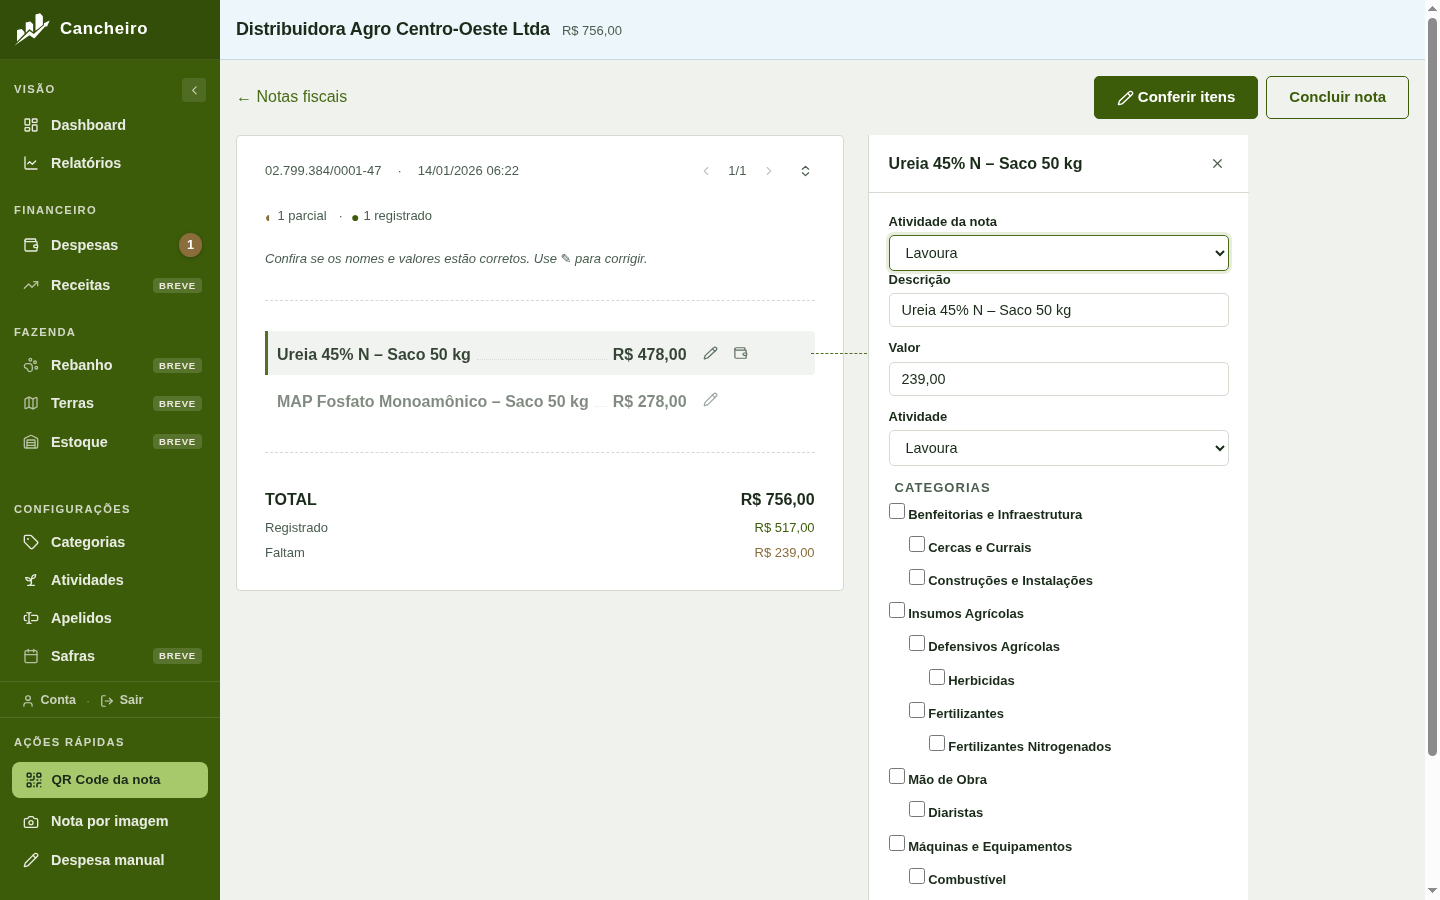Enable the Herbicidas category checkbox

click(x=937, y=677)
